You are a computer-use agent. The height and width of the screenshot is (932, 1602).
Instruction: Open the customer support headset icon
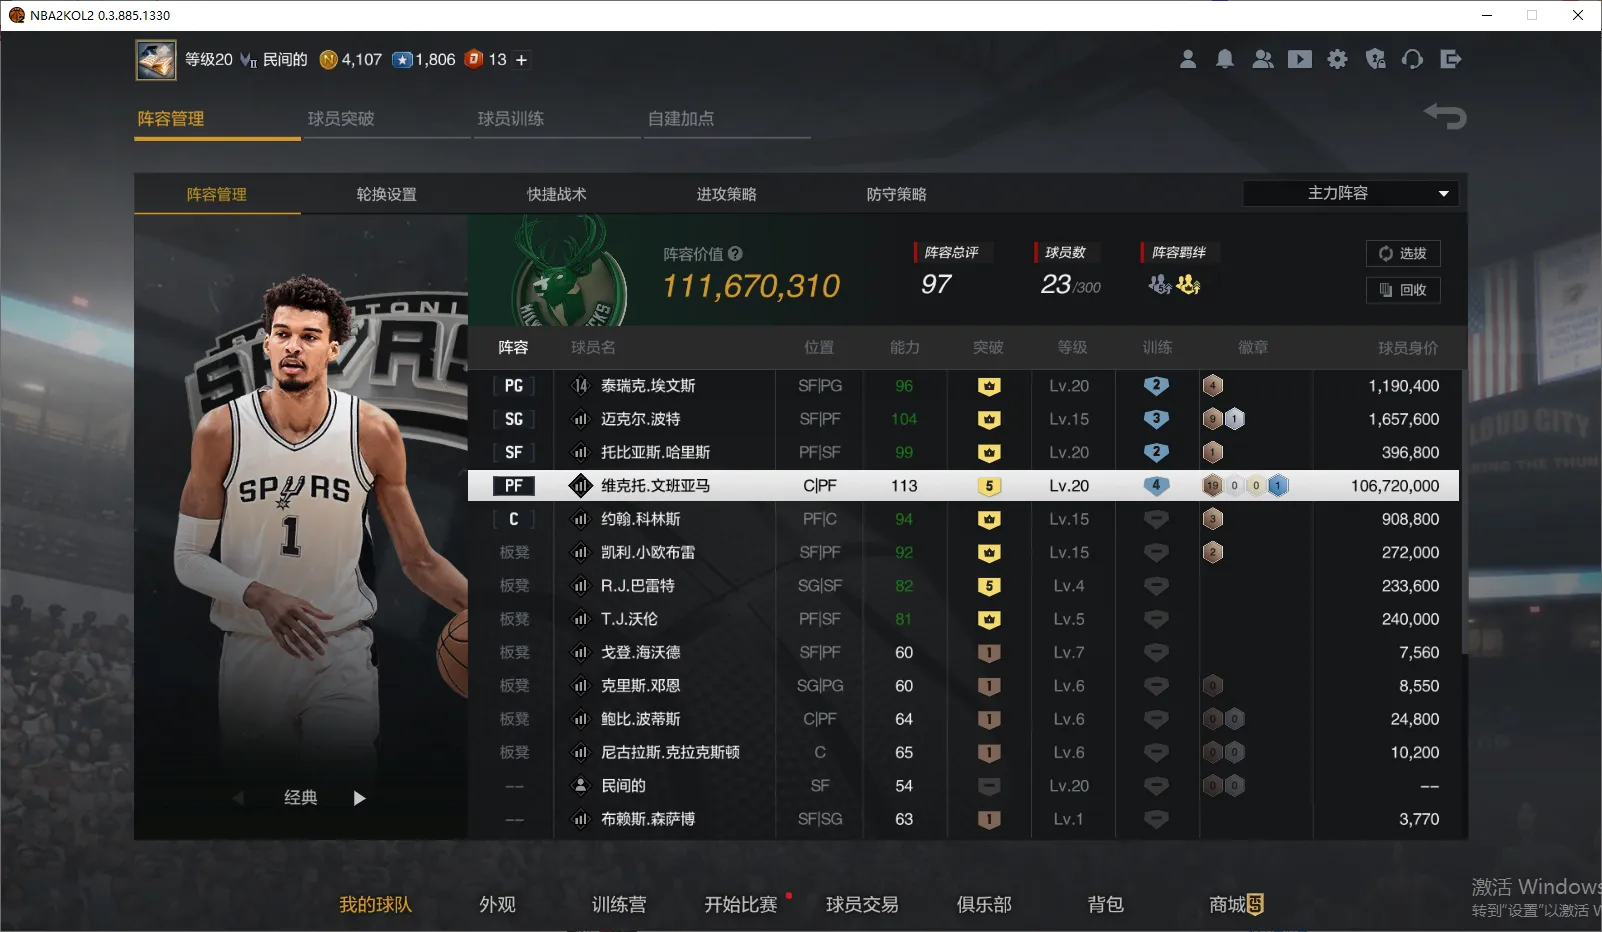point(1412,59)
